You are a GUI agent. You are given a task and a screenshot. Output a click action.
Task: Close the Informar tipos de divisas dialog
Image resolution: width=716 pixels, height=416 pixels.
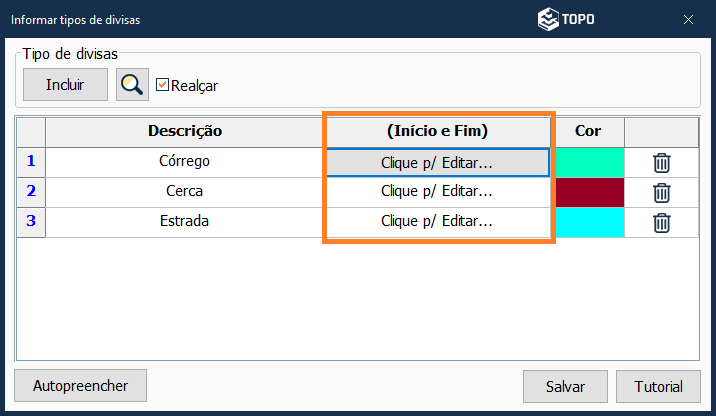688,19
